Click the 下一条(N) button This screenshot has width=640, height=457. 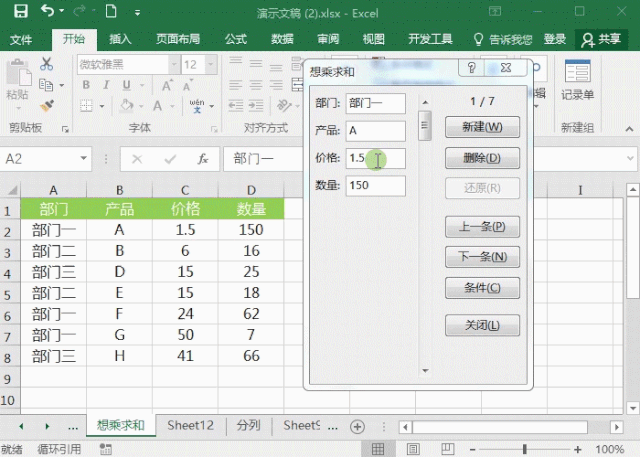(482, 257)
